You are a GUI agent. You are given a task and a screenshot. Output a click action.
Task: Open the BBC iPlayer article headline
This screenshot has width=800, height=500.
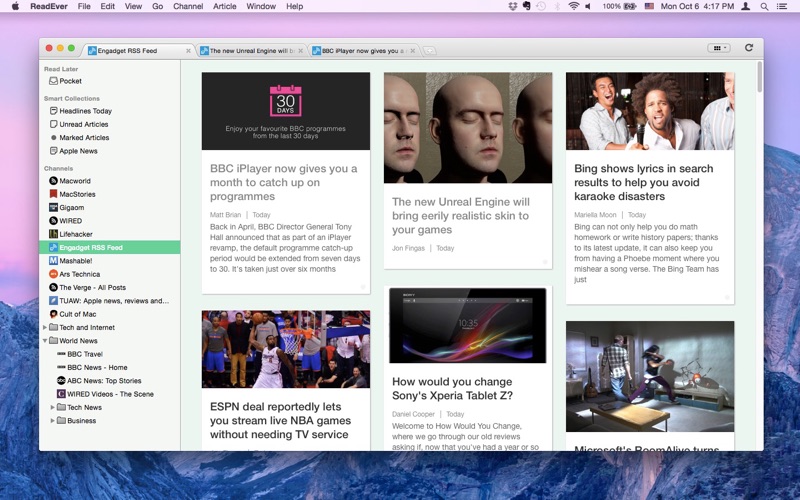(x=283, y=183)
